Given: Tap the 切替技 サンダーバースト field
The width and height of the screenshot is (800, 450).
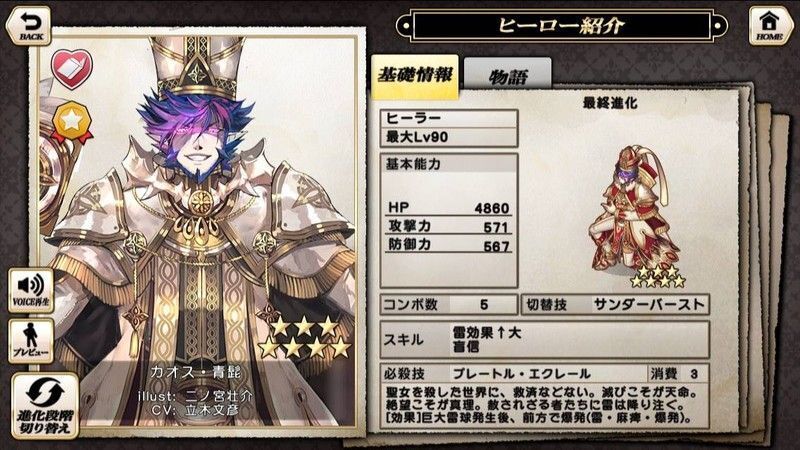Looking at the screenshot, I should pos(615,305).
